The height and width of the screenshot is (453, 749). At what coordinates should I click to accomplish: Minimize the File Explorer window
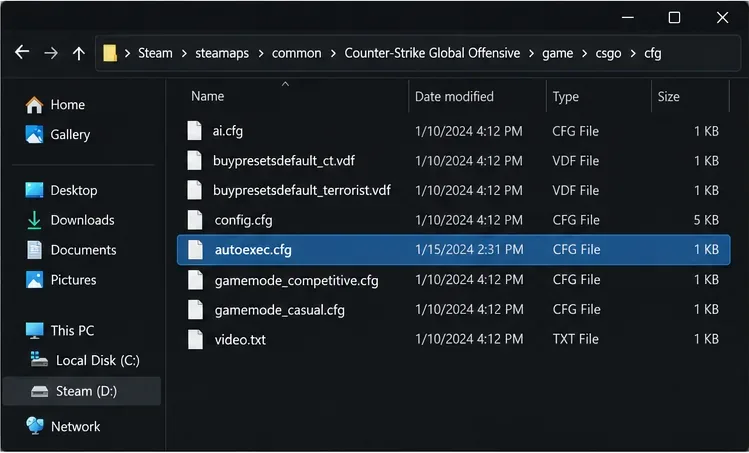tap(628, 18)
